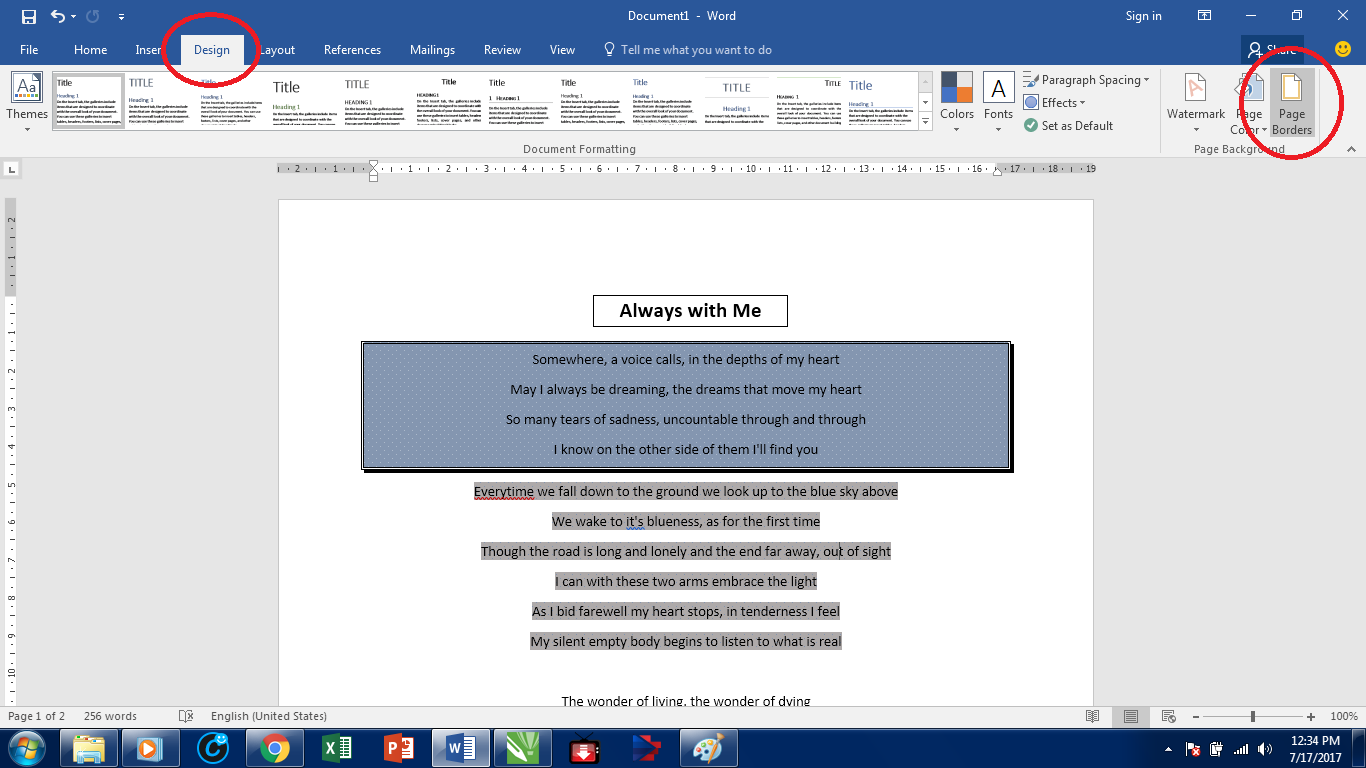Image resolution: width=1366 pixels, height=768 pixels.
Task: Click the Page Borders icon
Action: point(1291,100)
